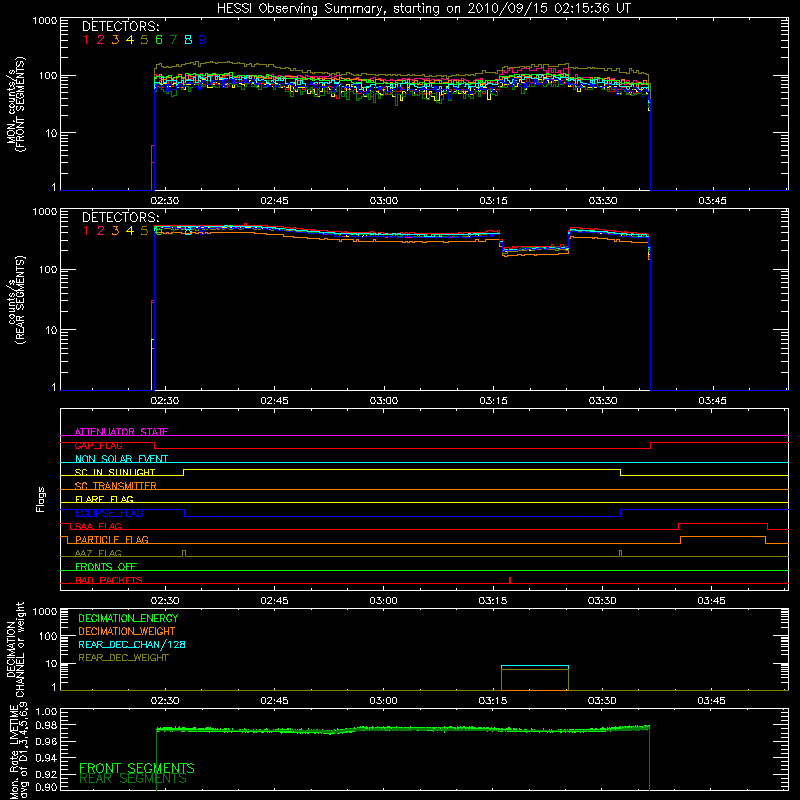800x800 pixels.
Task: Select orange detector 3 in front segments legend
Action: click(115, 40)
